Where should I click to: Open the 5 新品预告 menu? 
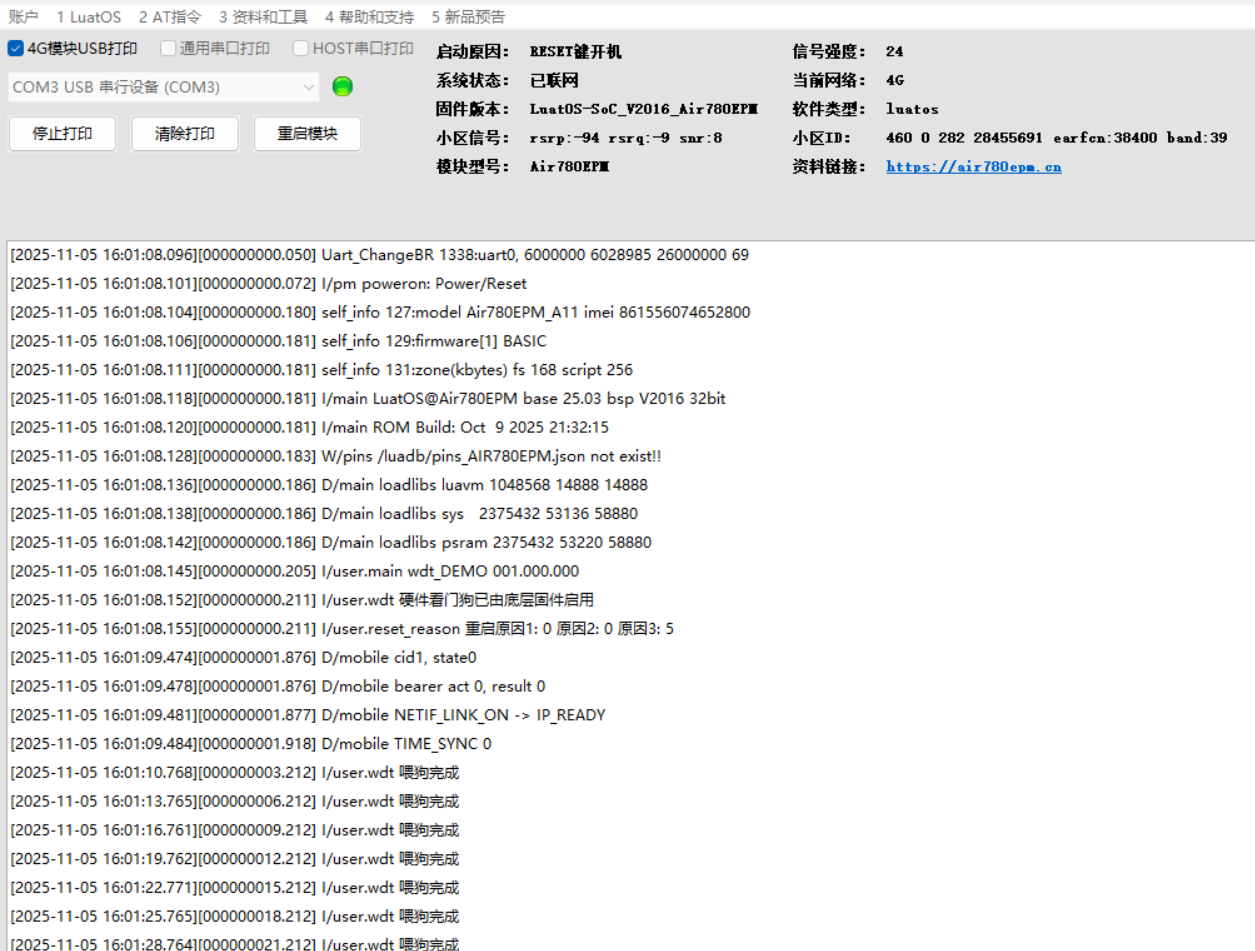point(468,17)
